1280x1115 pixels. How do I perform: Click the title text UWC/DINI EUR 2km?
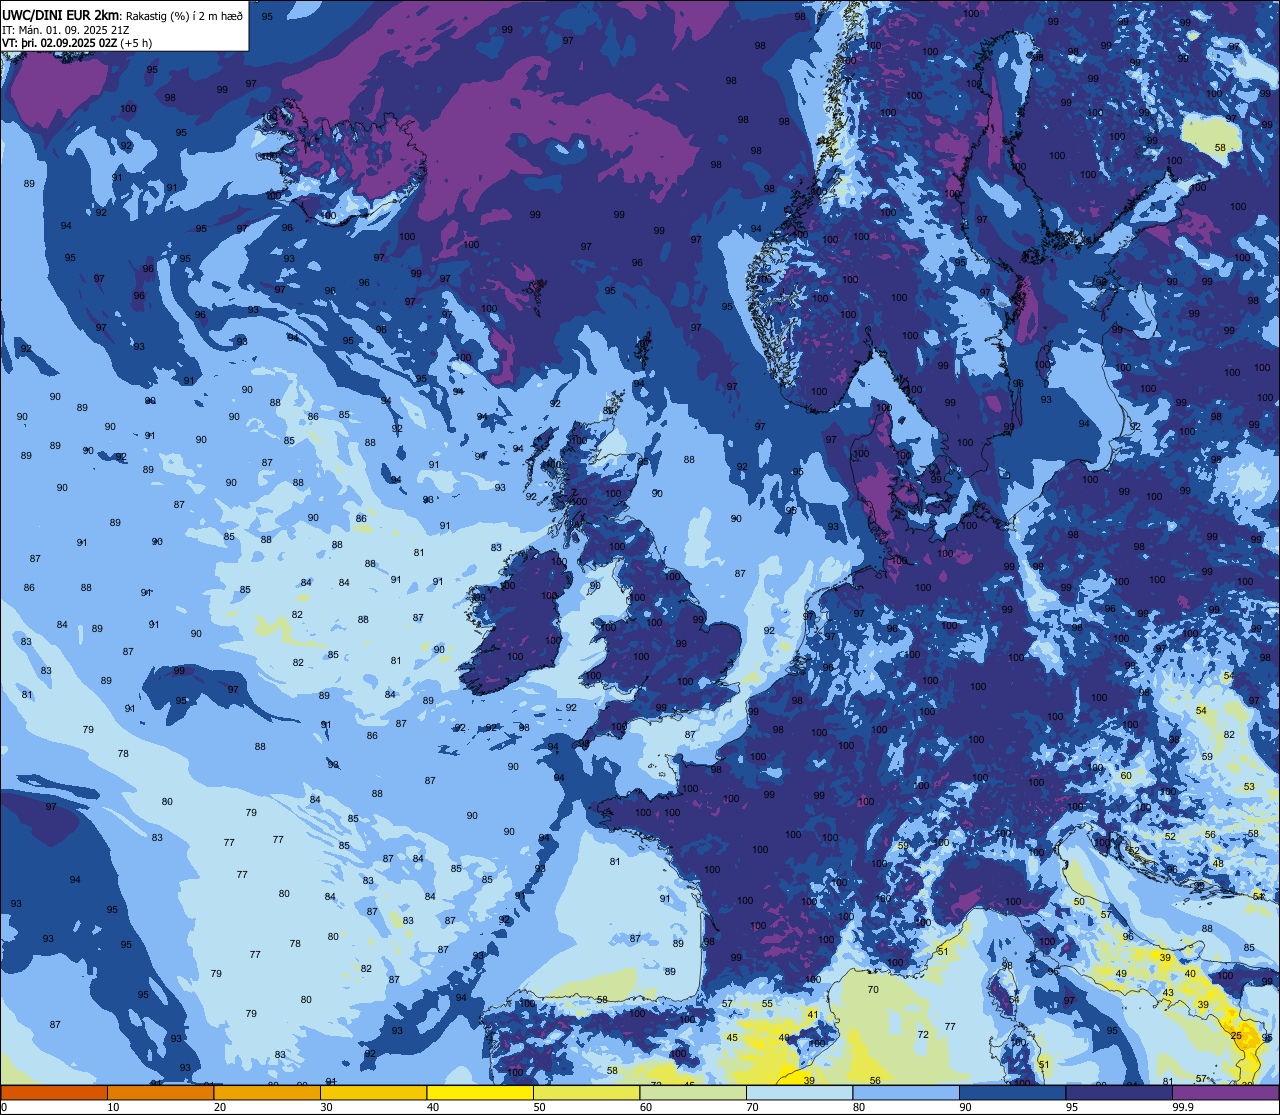pyautogui.click(x=61, y=14)
